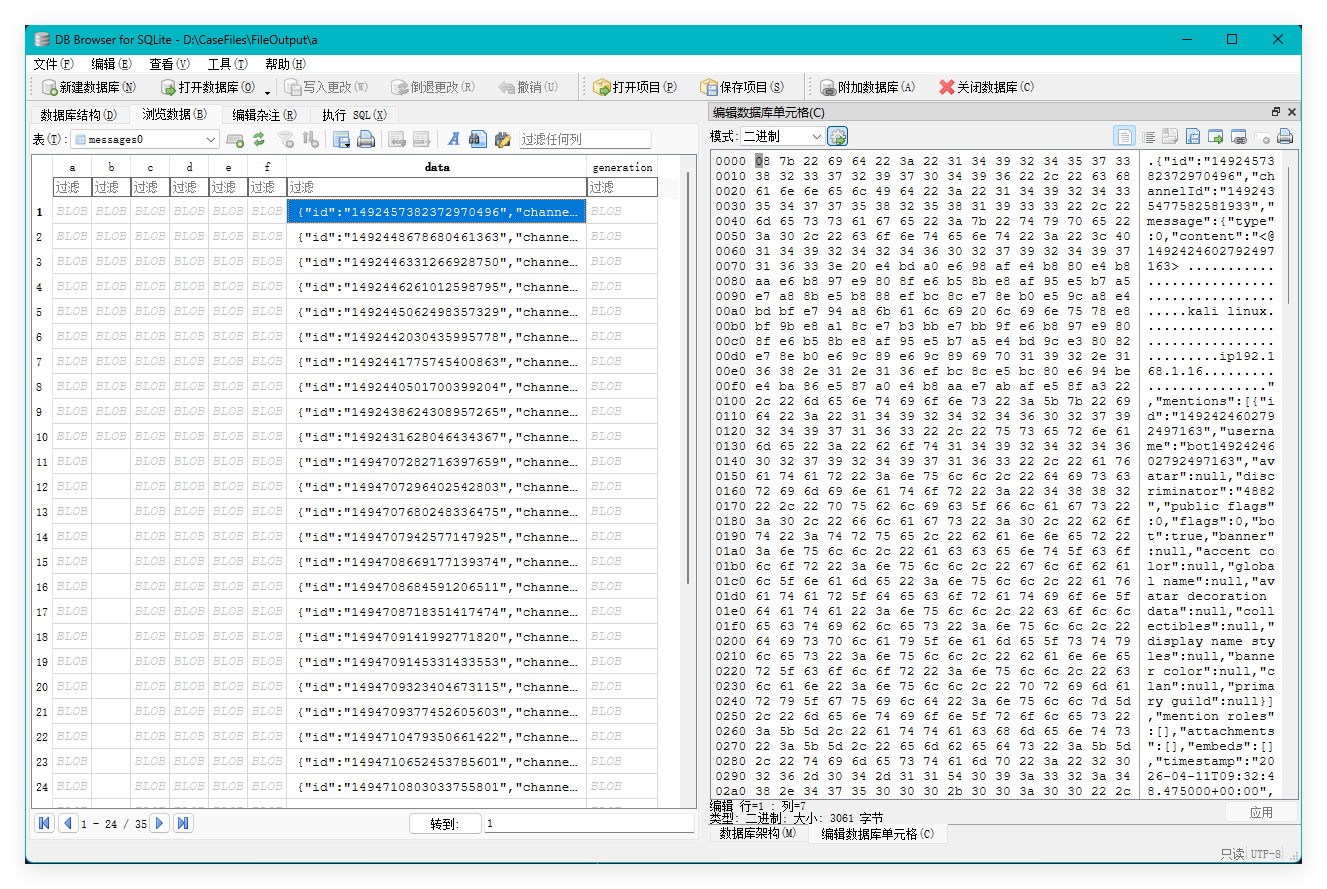Select data cell starting with 1492448678680461363
Screen dimensions: 1327x889
436,237
